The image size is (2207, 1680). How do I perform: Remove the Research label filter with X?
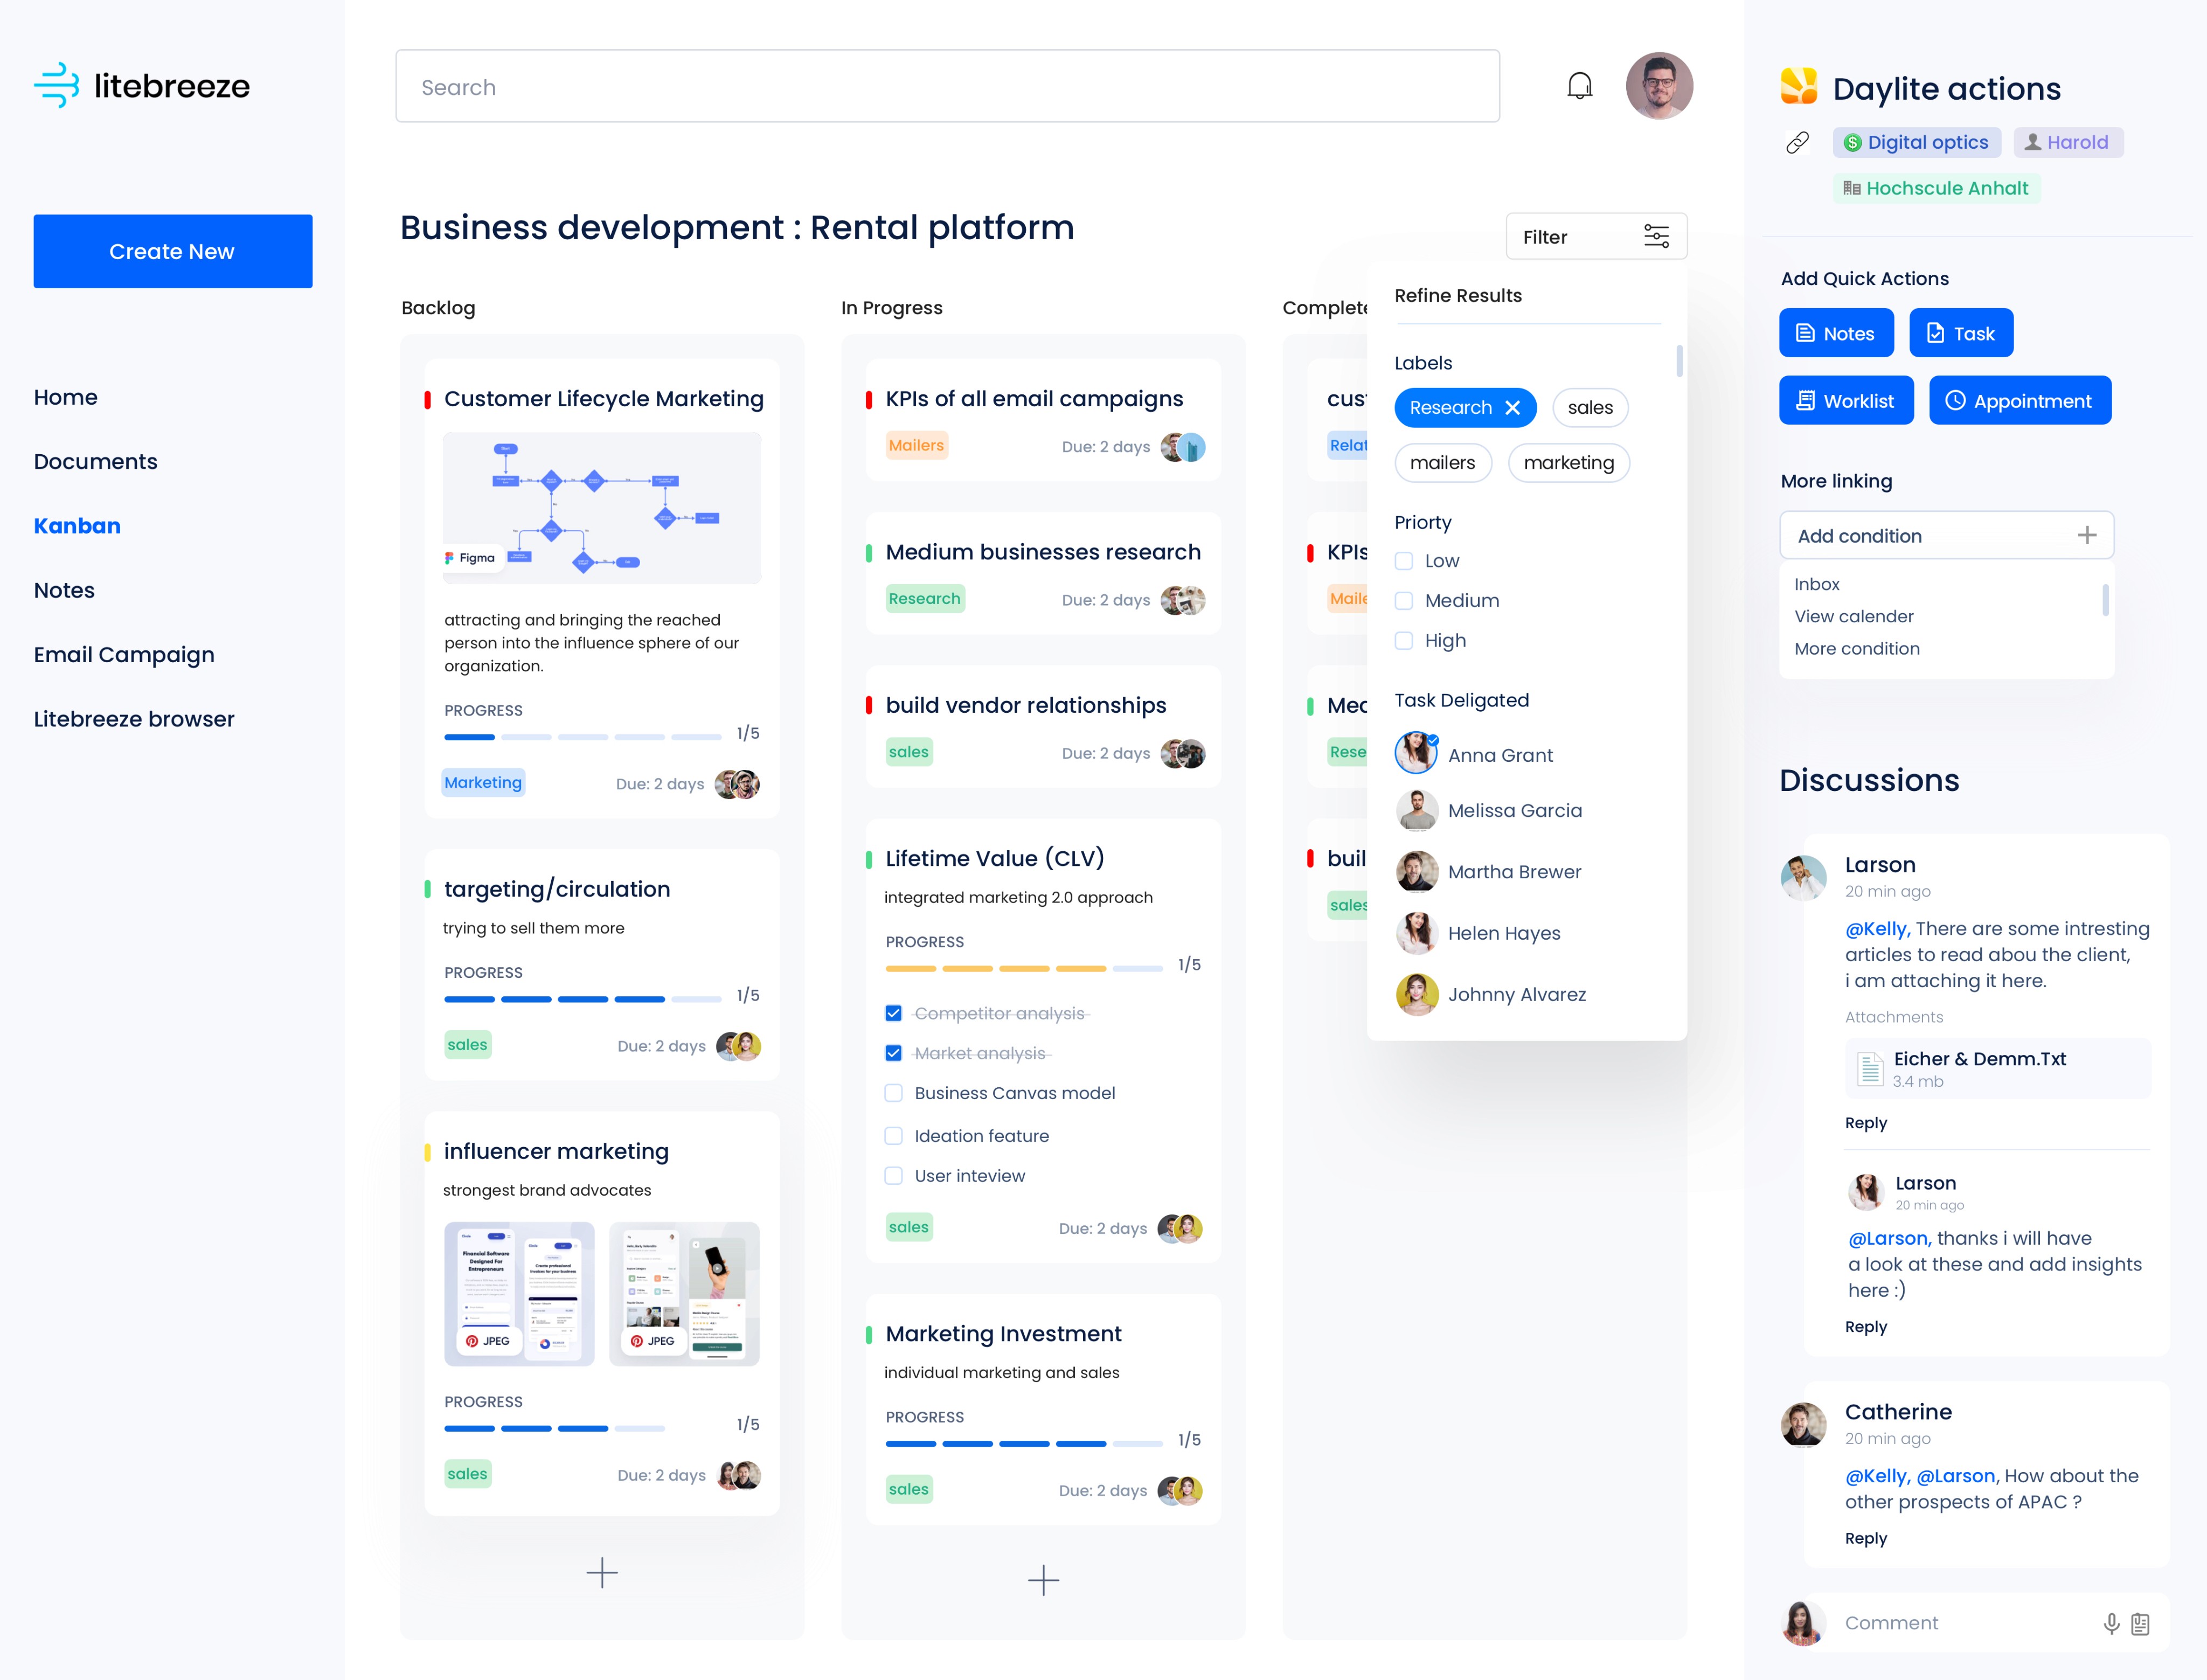coord(1512,408)
